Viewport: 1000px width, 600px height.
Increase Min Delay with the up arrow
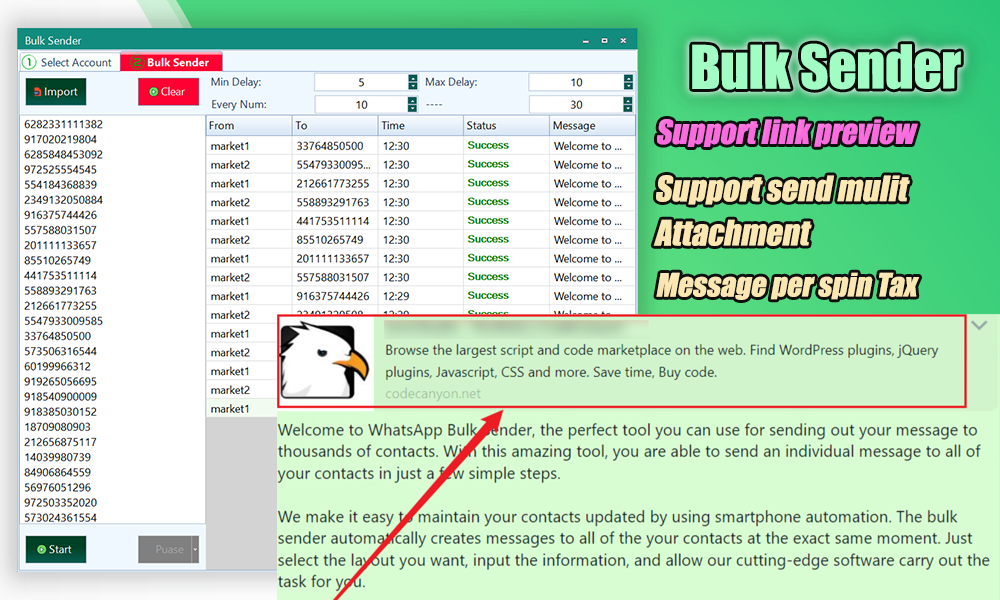412,80
